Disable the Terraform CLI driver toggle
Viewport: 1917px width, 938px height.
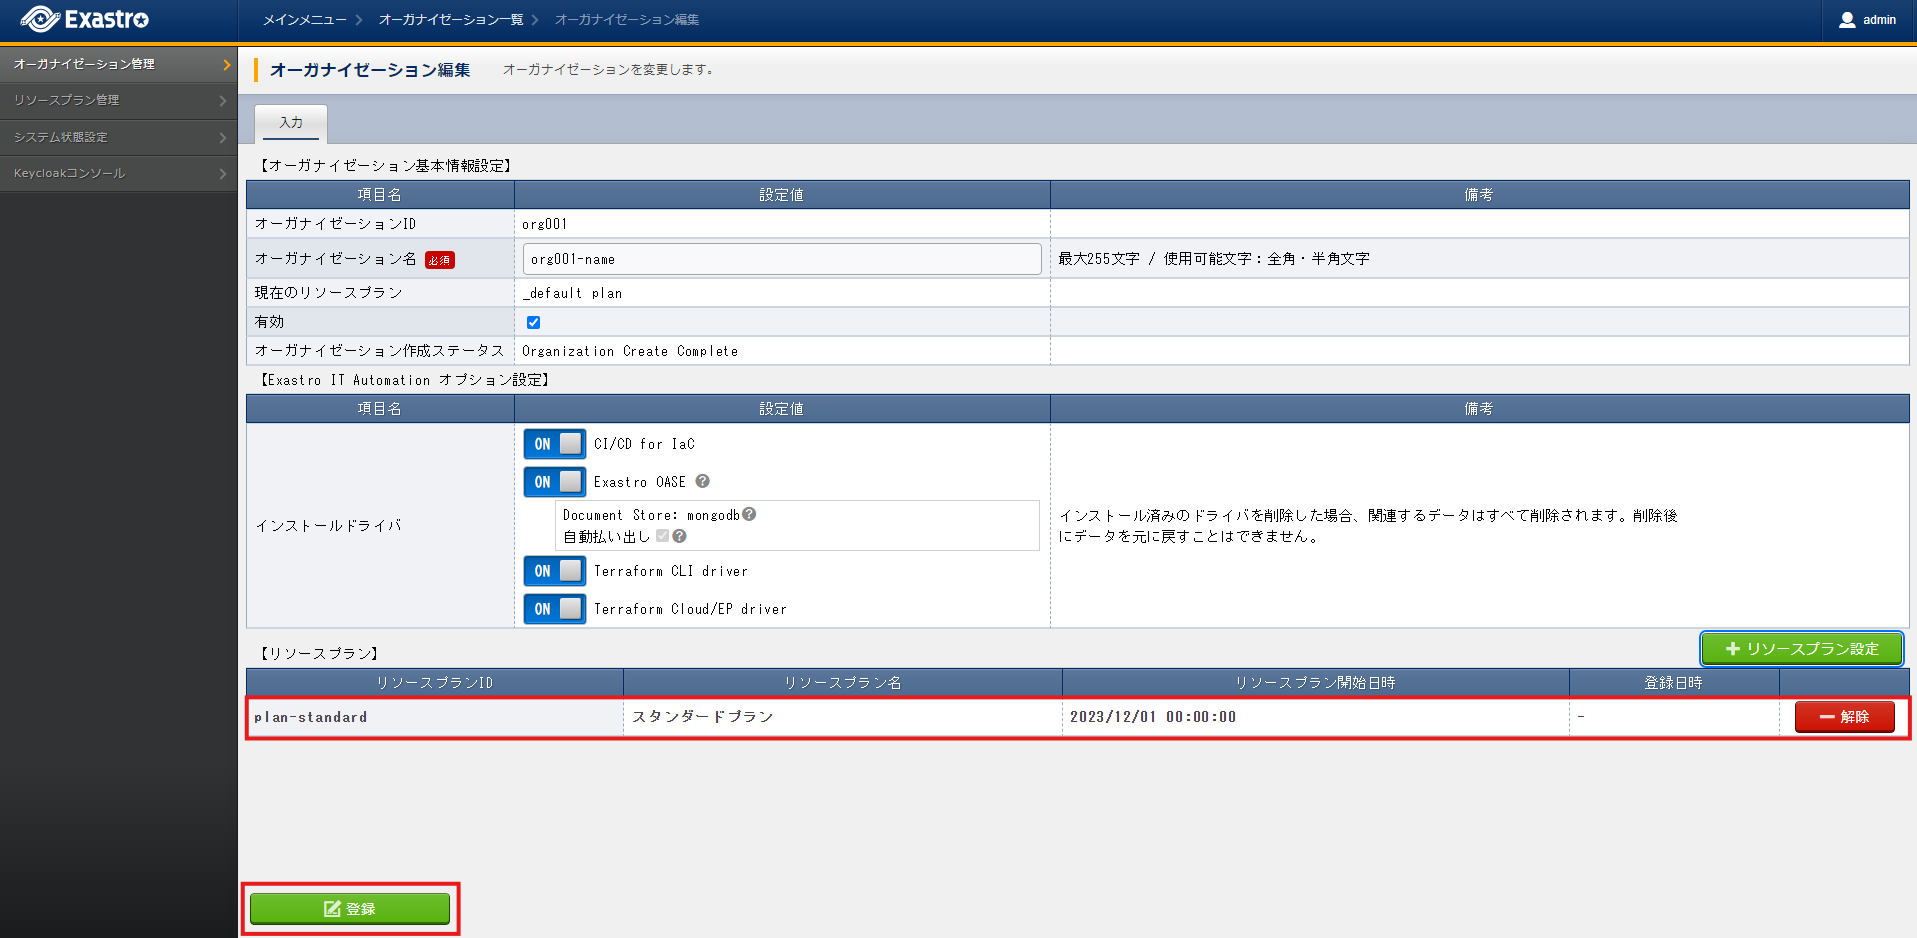(555, 571)
